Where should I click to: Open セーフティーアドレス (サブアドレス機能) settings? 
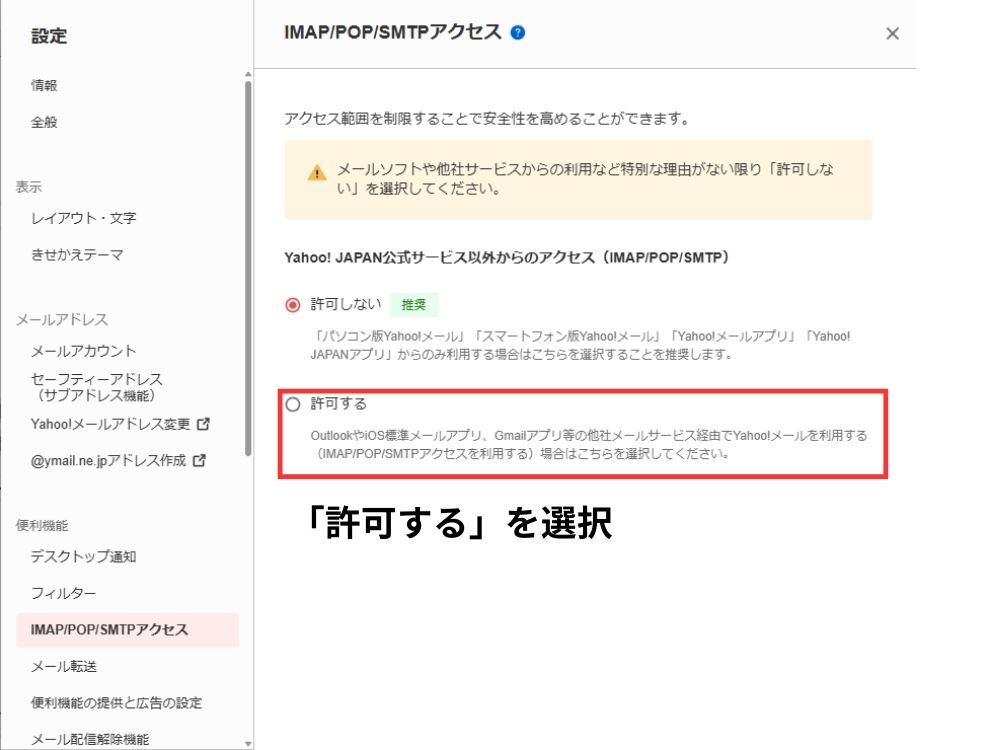click(x=96, y=387)
